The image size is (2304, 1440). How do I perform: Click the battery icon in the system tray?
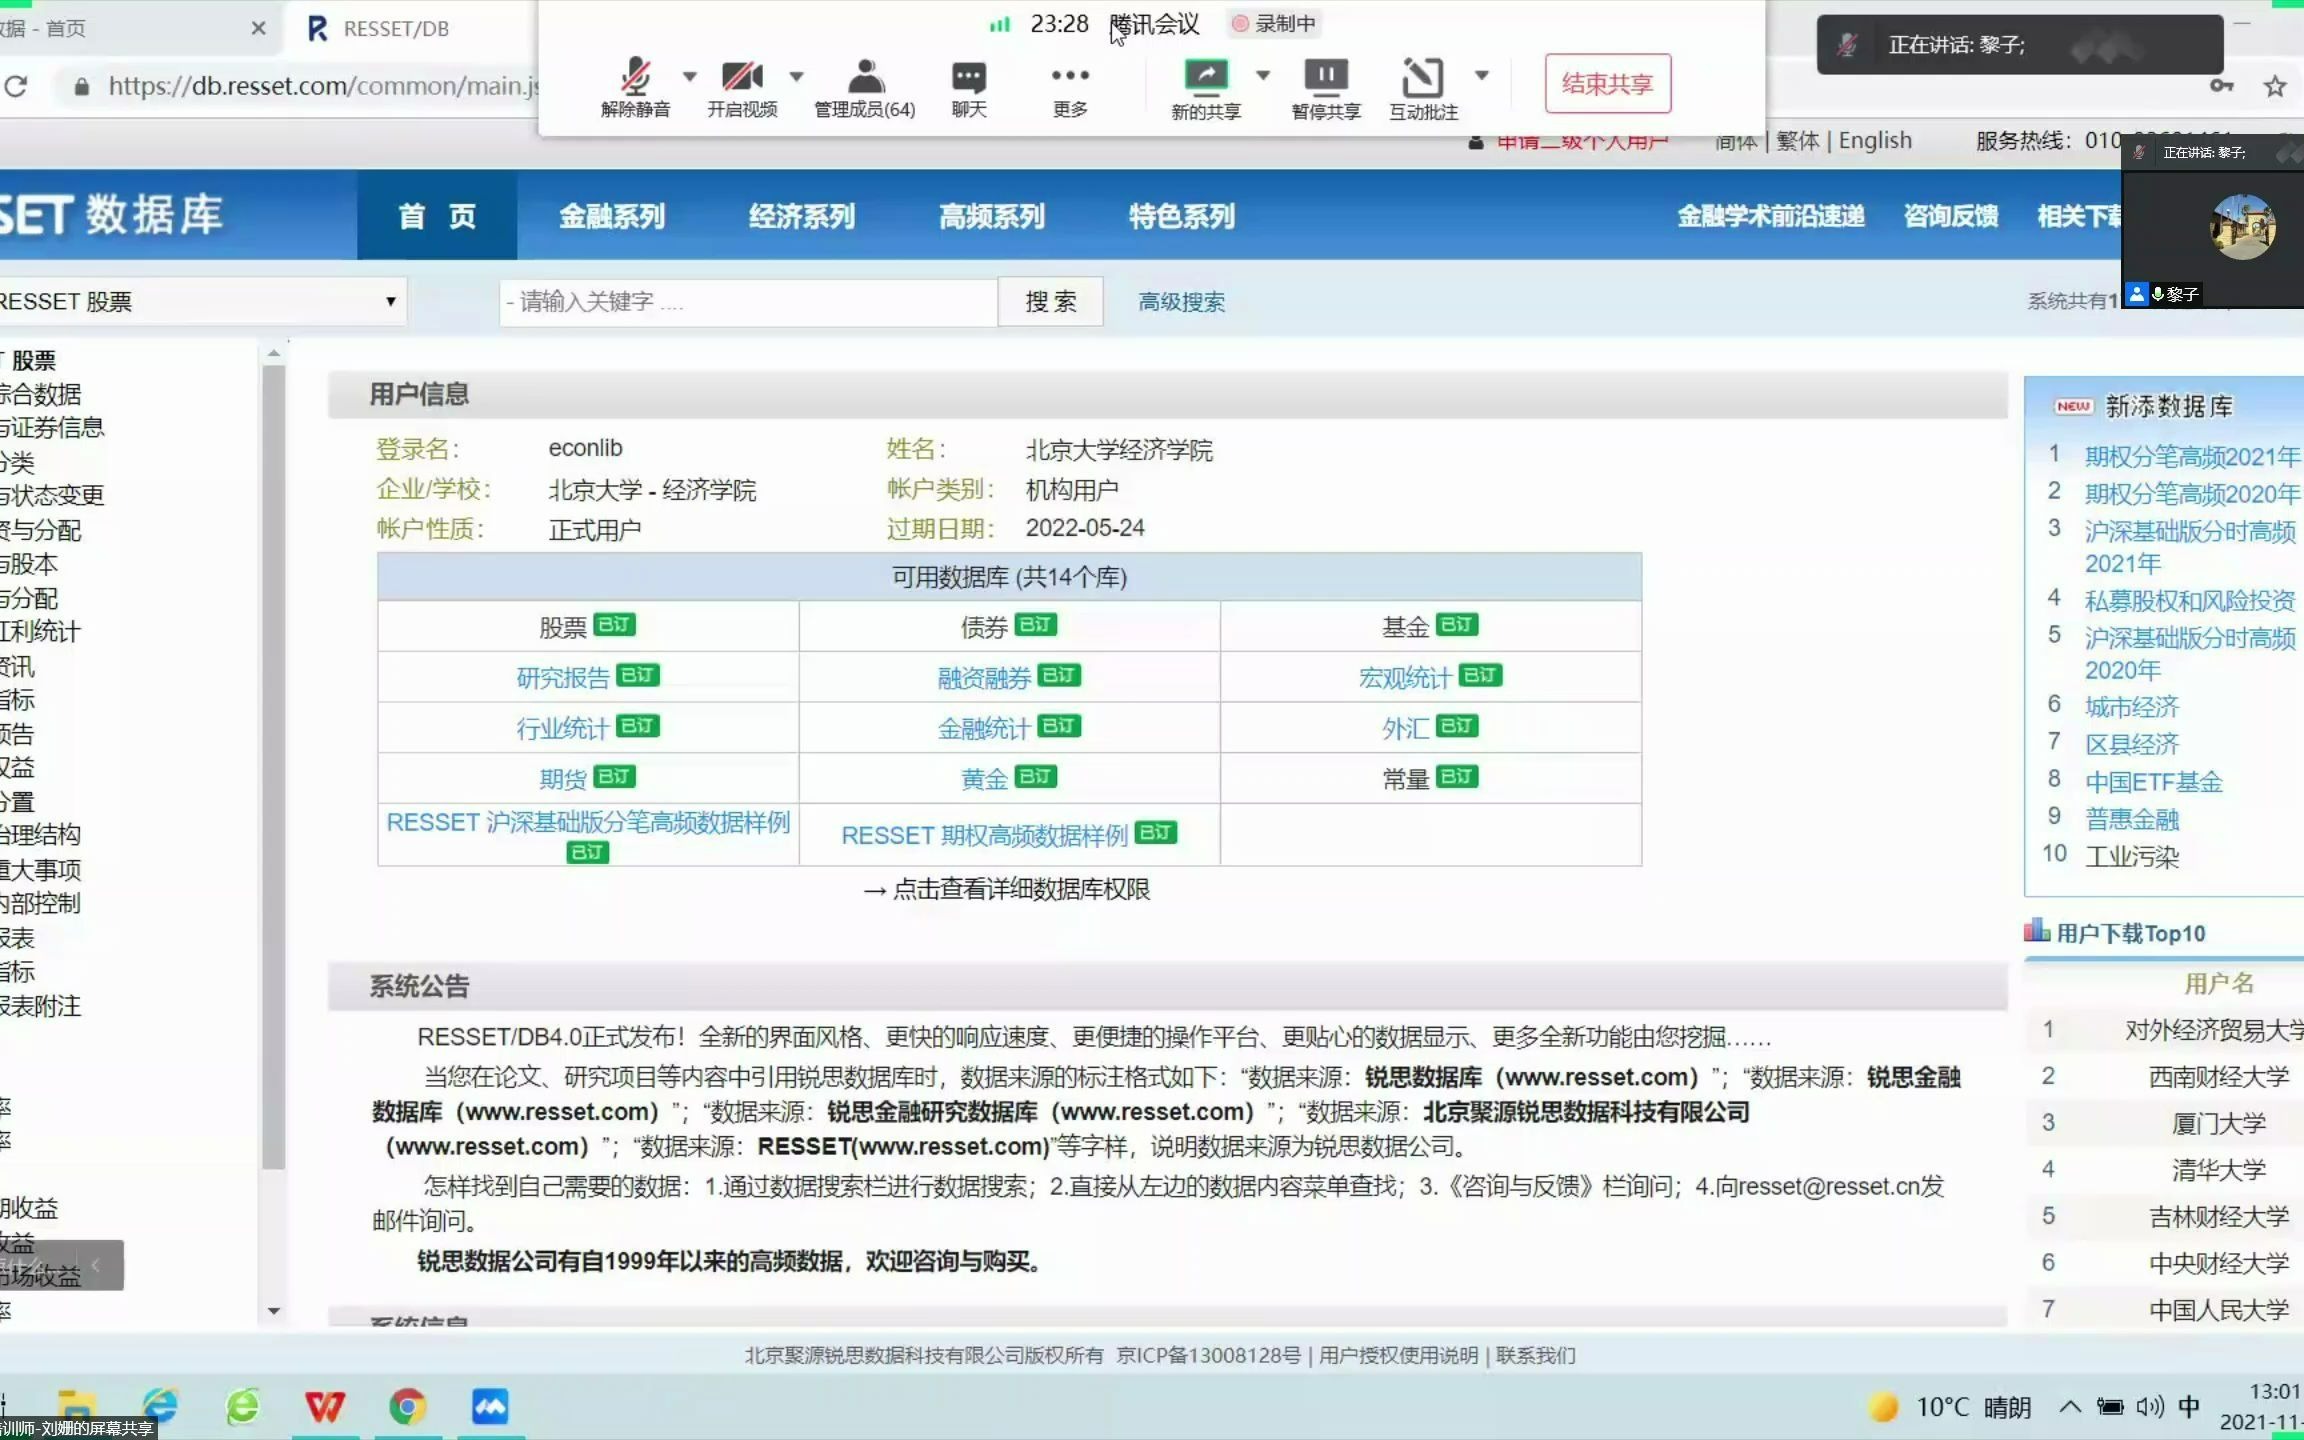click(x=2110, y=1407)
